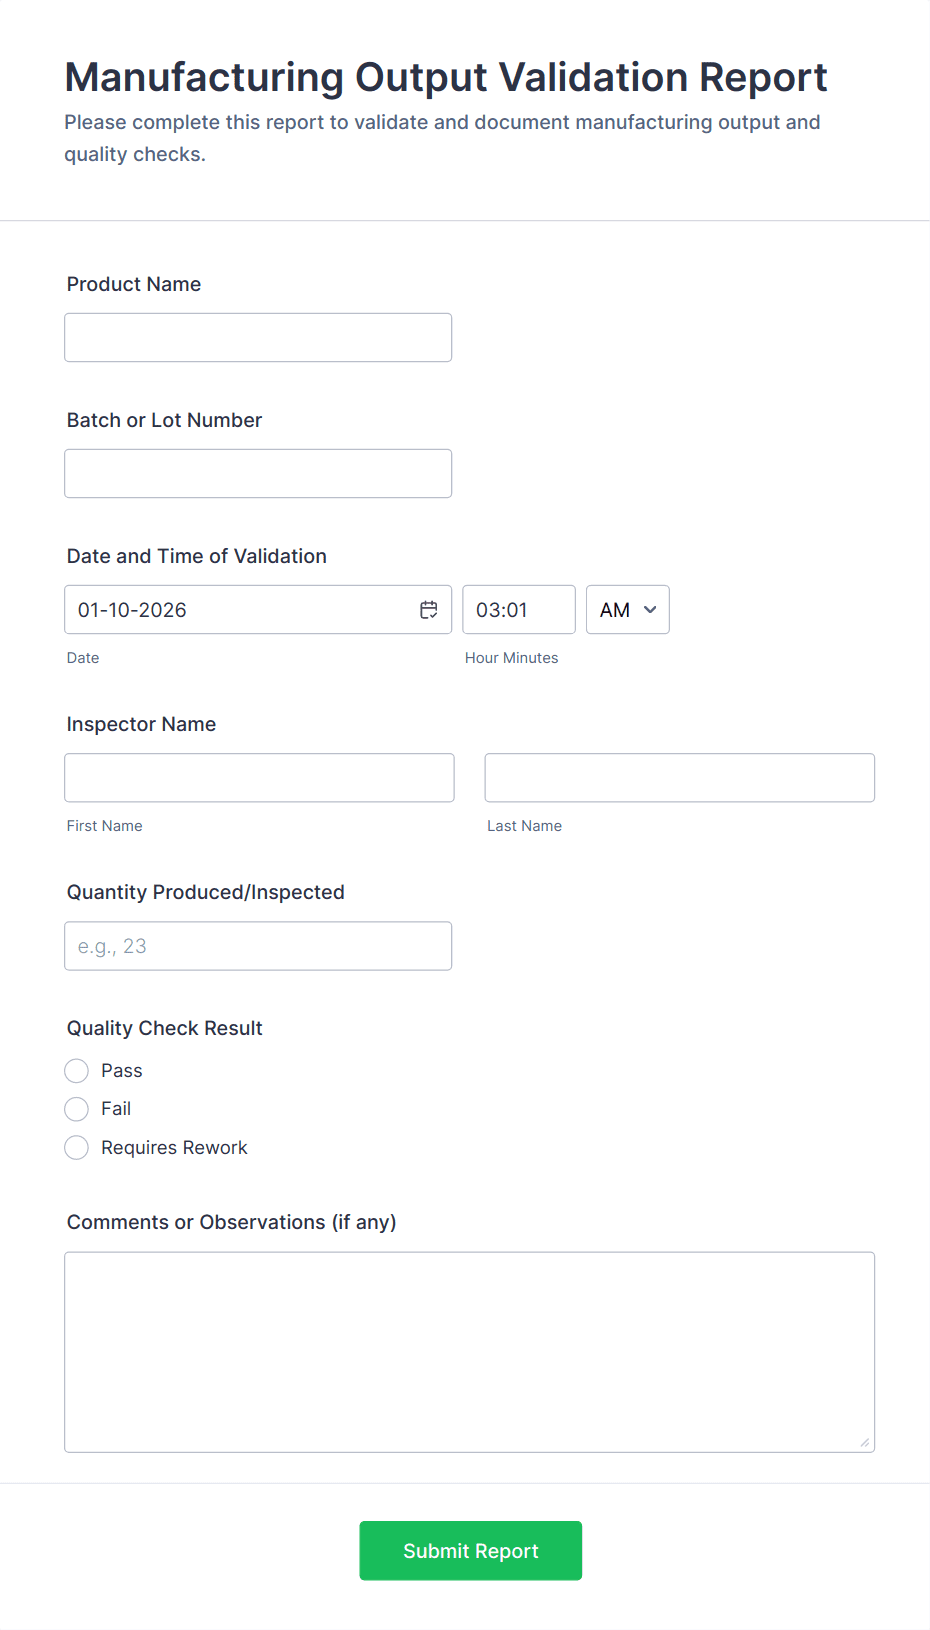Click the Hour Minutes helper label
The image size is (930, 1630).
(x=512, y=657)
